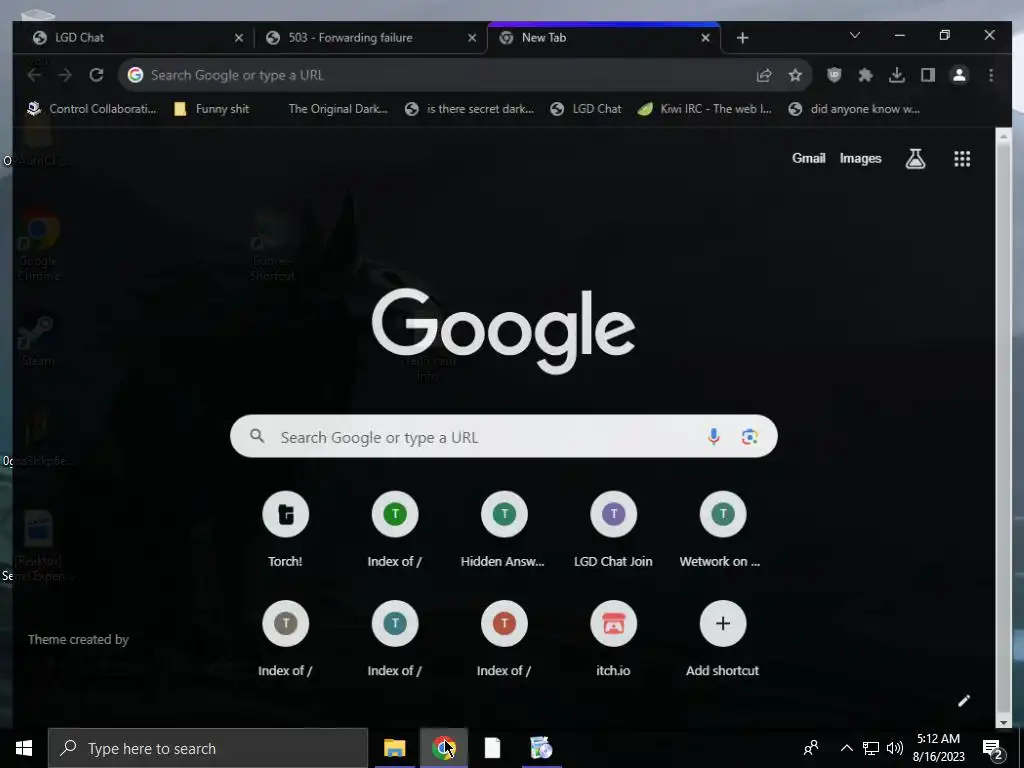Show hidden tray icons chevron

[x=846, y=748]
